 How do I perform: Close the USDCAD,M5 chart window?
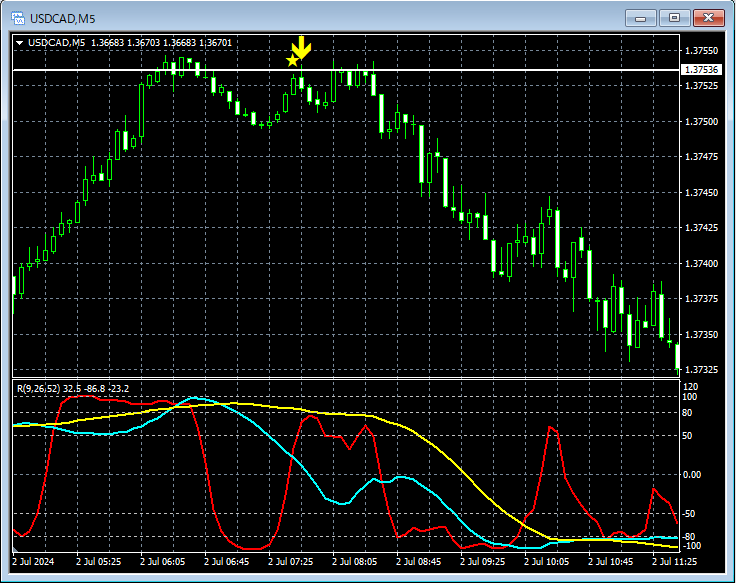(x=708, y=18)
